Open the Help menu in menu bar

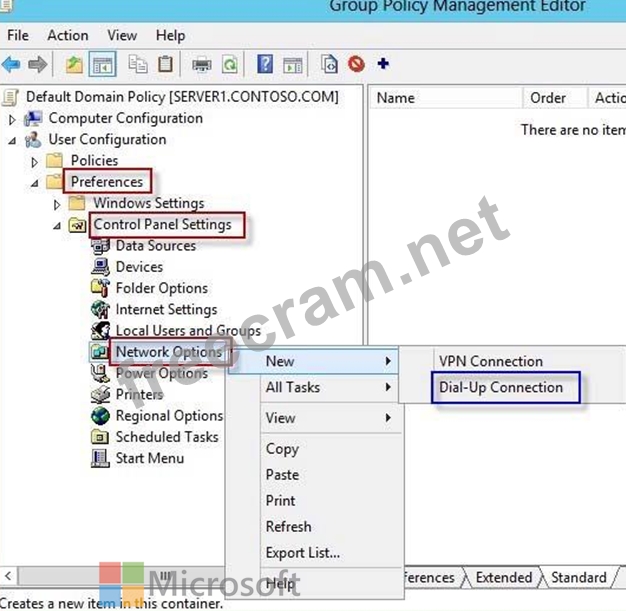[x=170, y=36]
